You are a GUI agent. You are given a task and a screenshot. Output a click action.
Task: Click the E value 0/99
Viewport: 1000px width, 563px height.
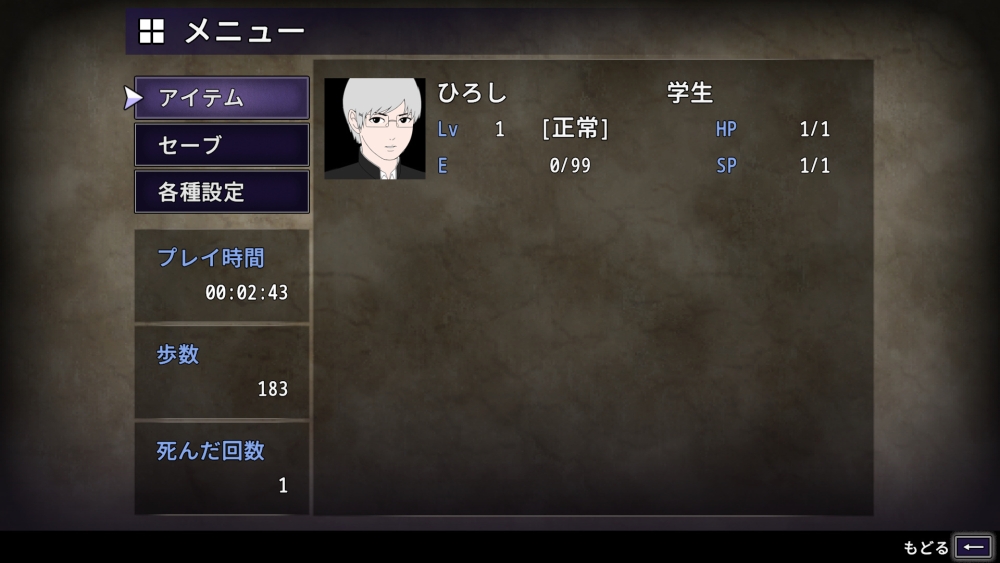[x=570, y=166]
